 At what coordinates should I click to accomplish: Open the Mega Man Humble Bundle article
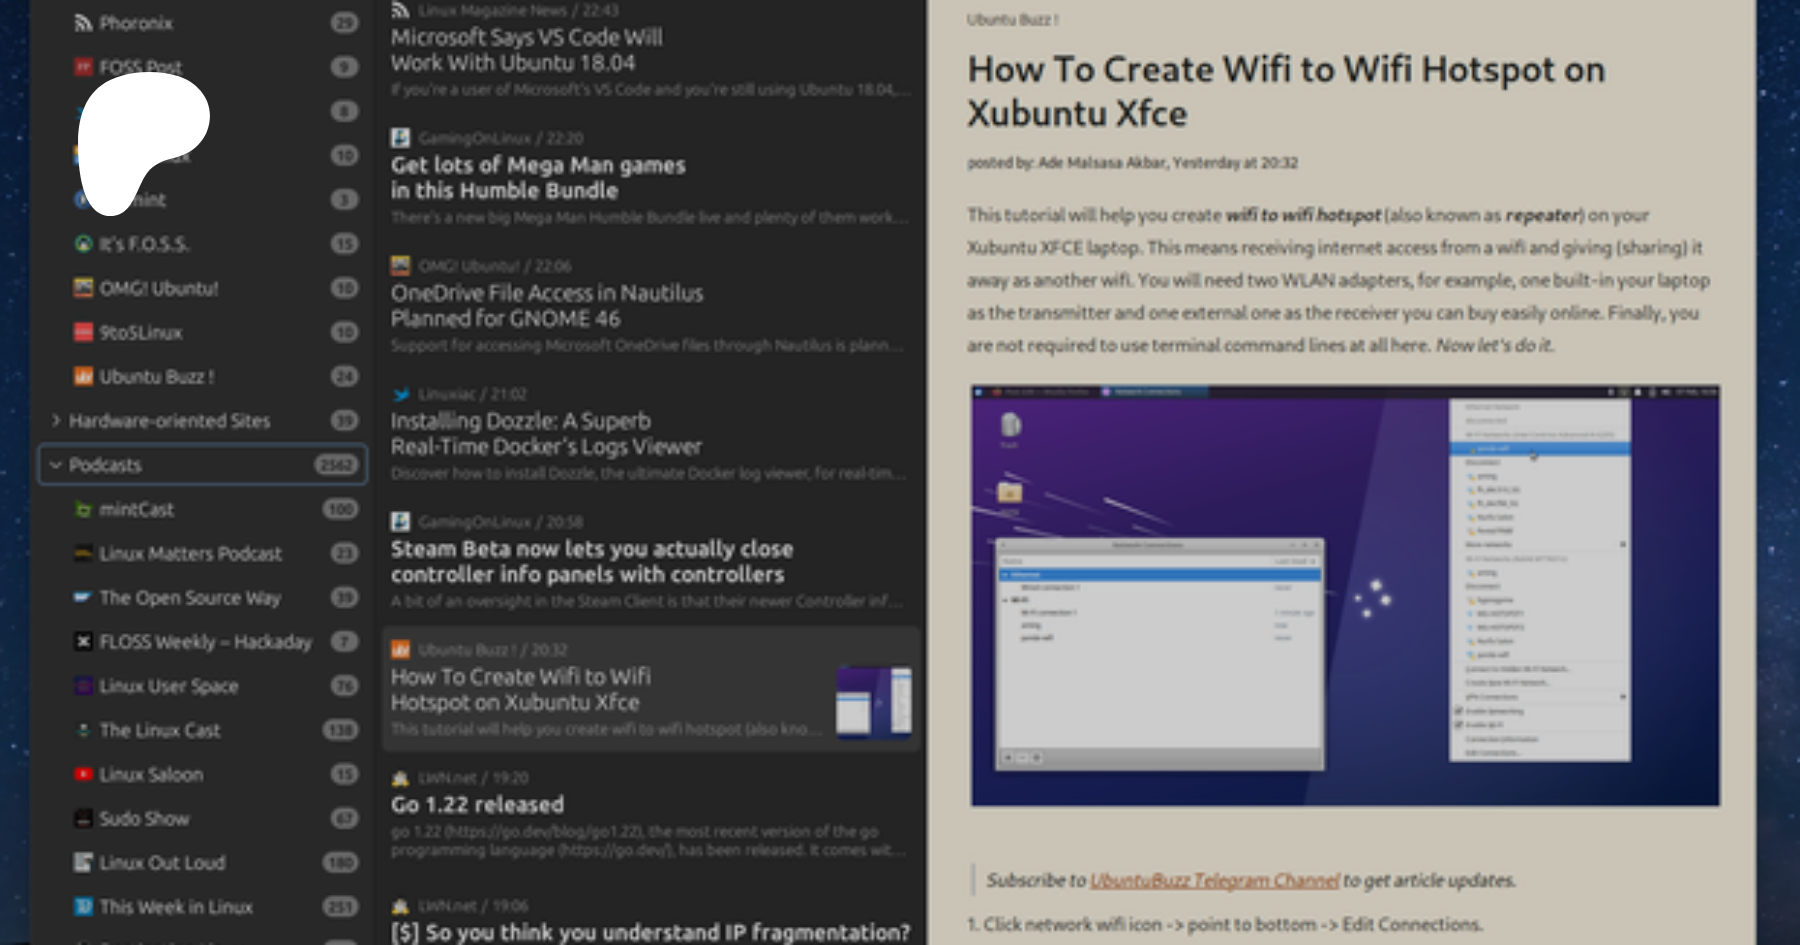pos(538,178)
